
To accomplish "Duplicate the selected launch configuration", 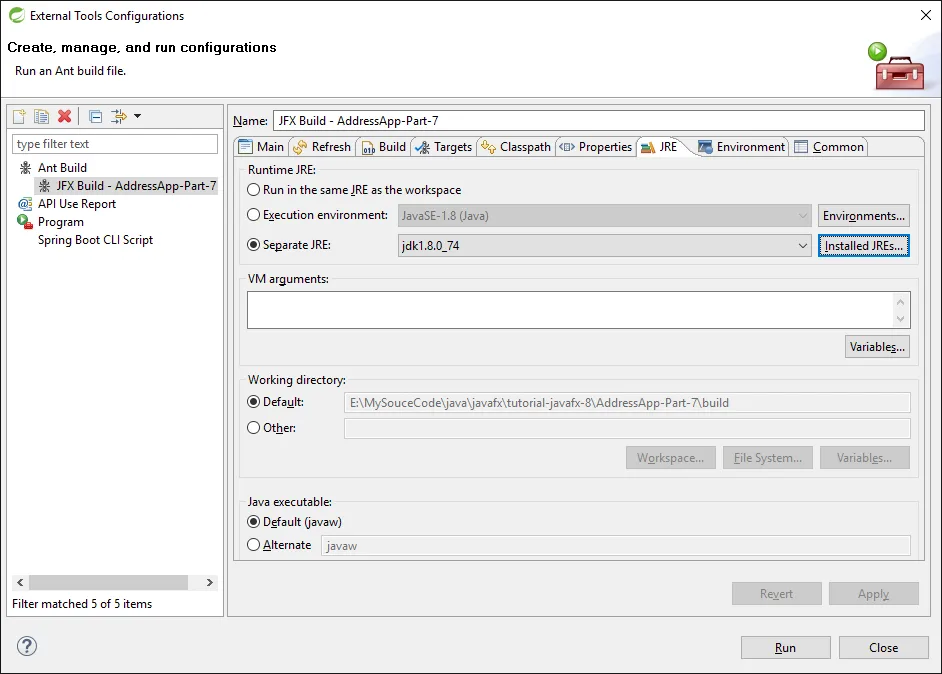I will (x=42, y=116).
